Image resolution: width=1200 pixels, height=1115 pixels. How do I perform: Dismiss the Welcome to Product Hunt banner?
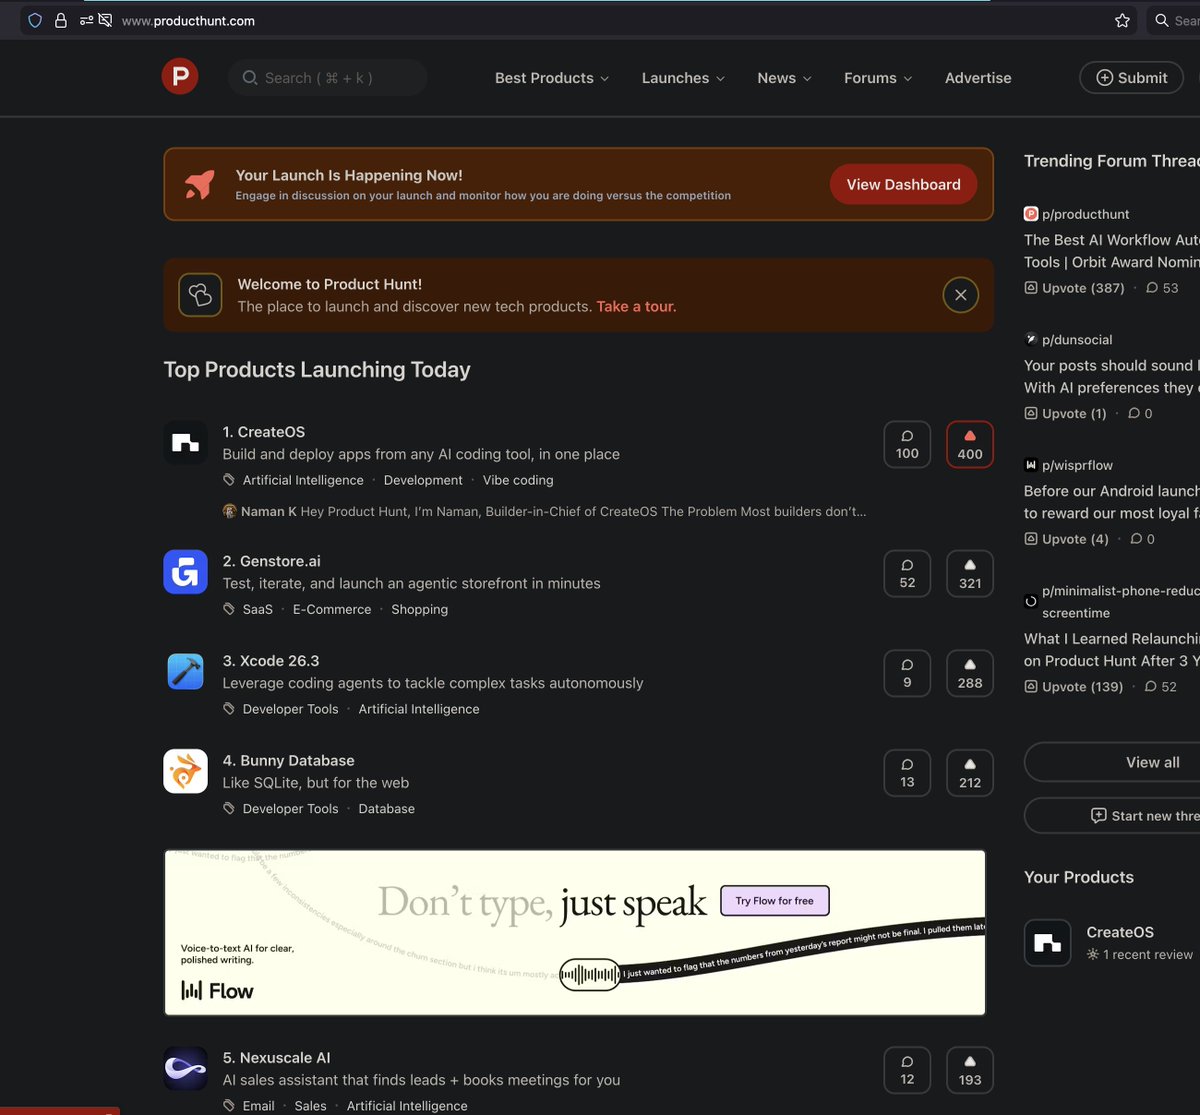961,295
